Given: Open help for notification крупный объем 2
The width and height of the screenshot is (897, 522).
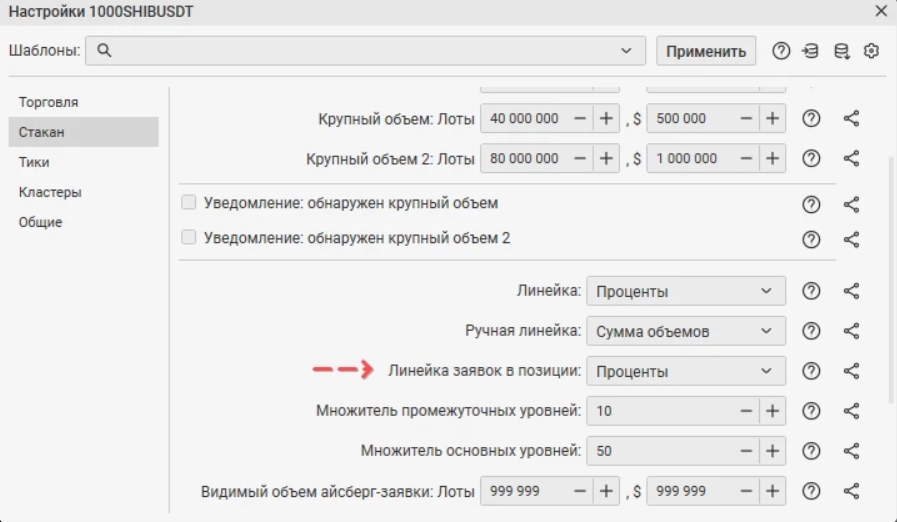Looking at the screenshot, I should point(811,239).
